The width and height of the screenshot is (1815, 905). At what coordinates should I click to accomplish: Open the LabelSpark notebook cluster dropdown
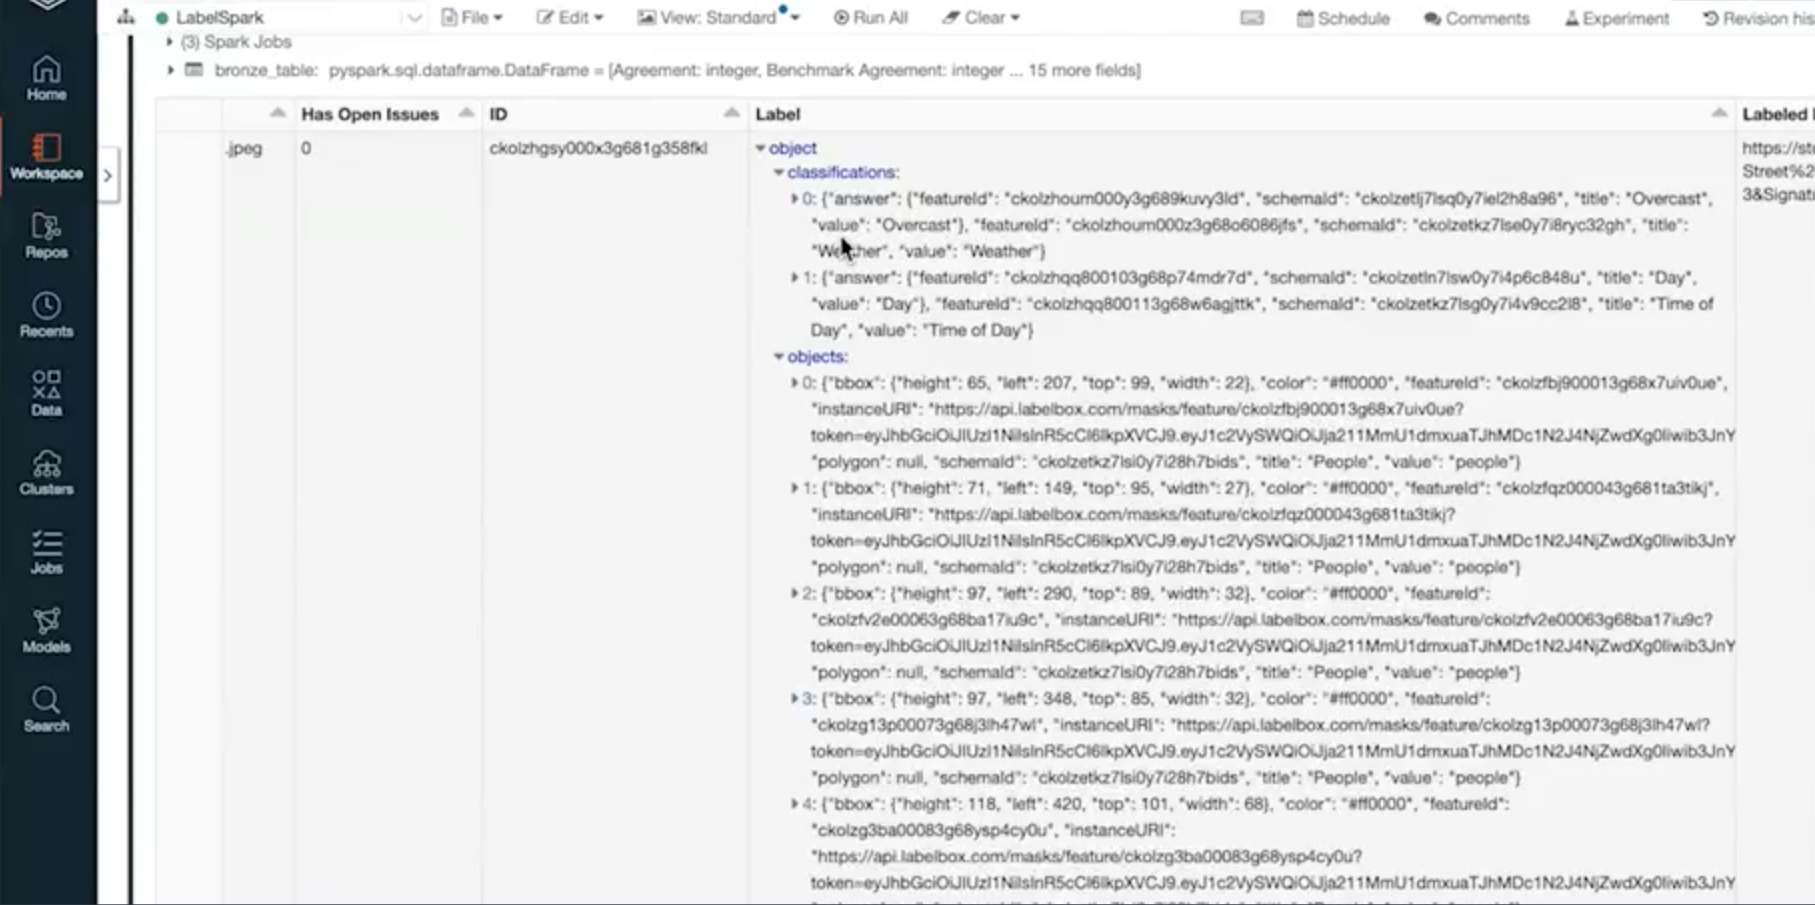(x=413, y=18)
